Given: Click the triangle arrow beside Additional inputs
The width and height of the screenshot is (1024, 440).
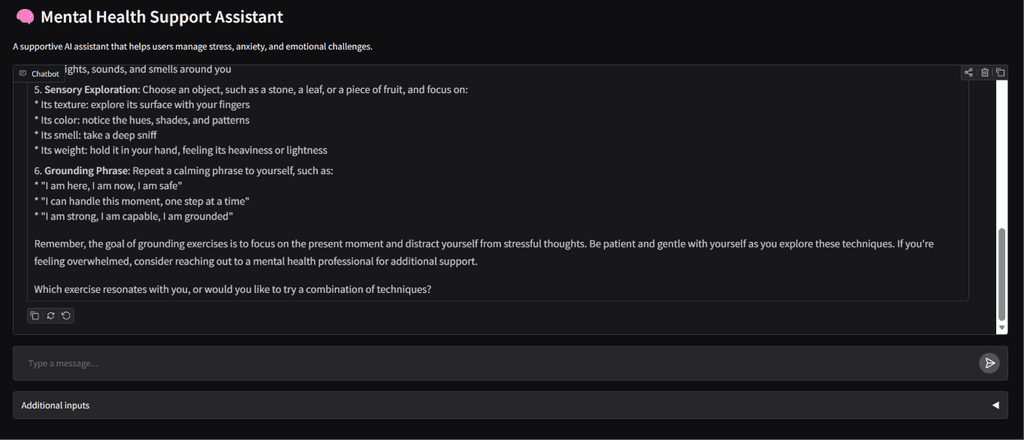Looking at the screenshot, I should click(x=995, y=405).
